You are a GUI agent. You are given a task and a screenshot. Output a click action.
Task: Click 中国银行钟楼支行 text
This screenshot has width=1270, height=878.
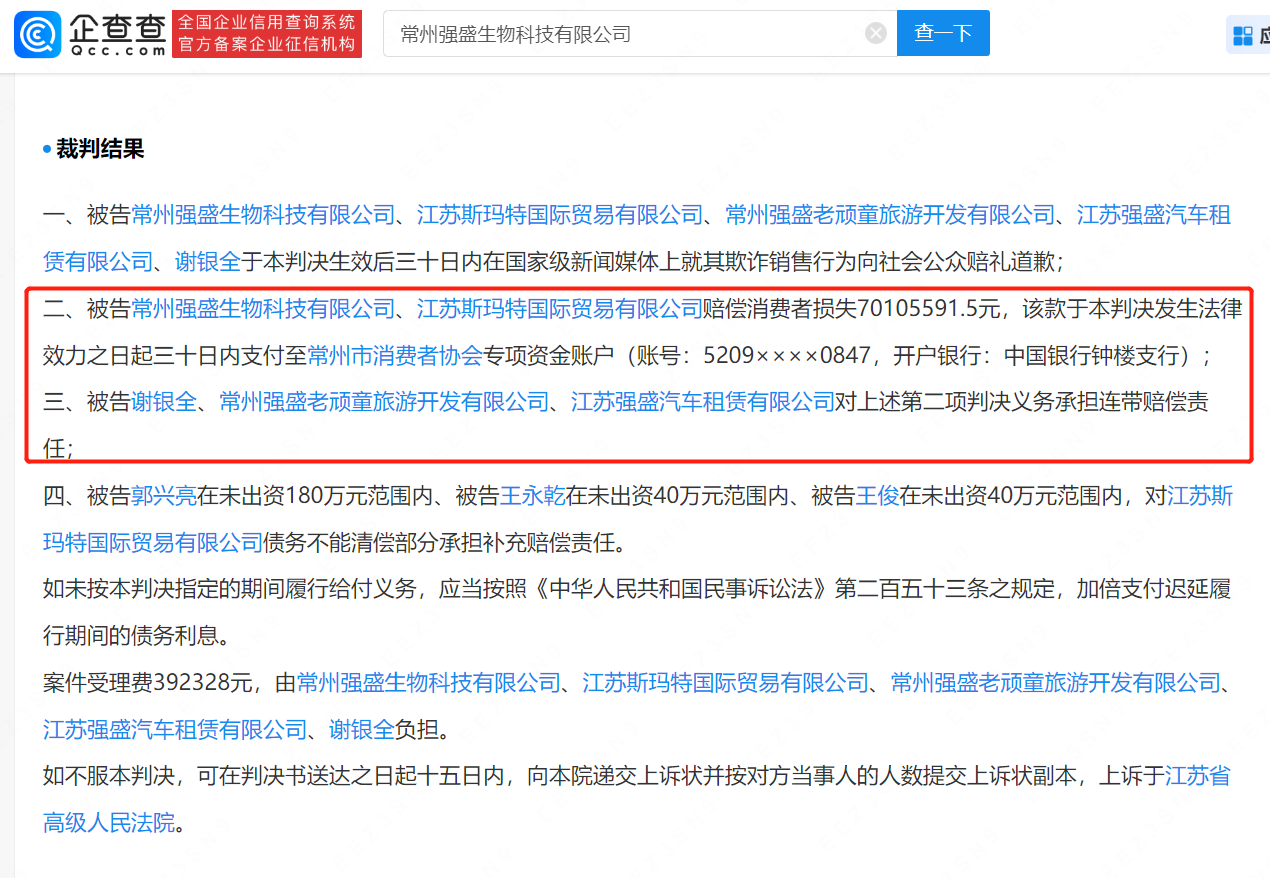point(1092,355)
